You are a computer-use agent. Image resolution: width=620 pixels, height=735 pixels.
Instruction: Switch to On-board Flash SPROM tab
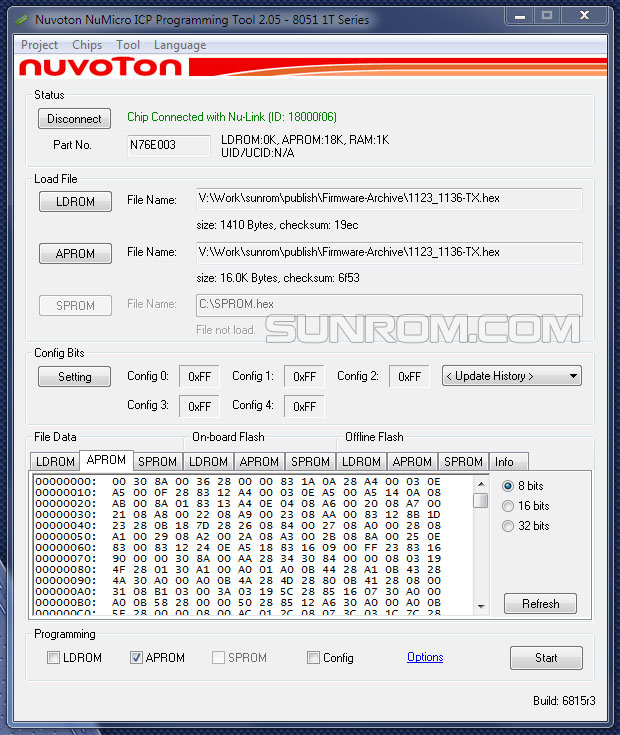click(310, 462)
